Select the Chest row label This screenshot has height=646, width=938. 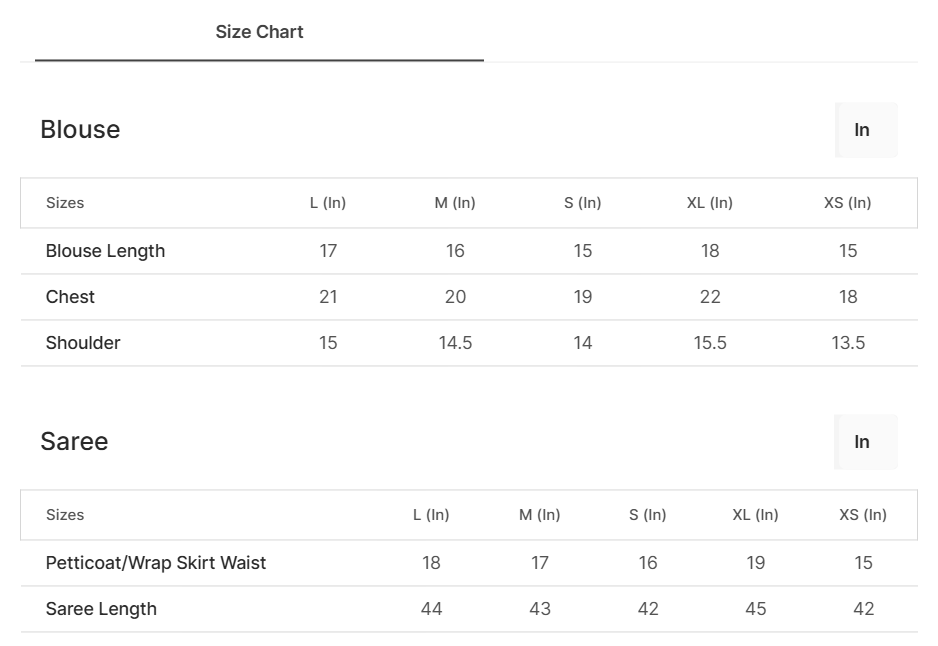tap(70, 297)
